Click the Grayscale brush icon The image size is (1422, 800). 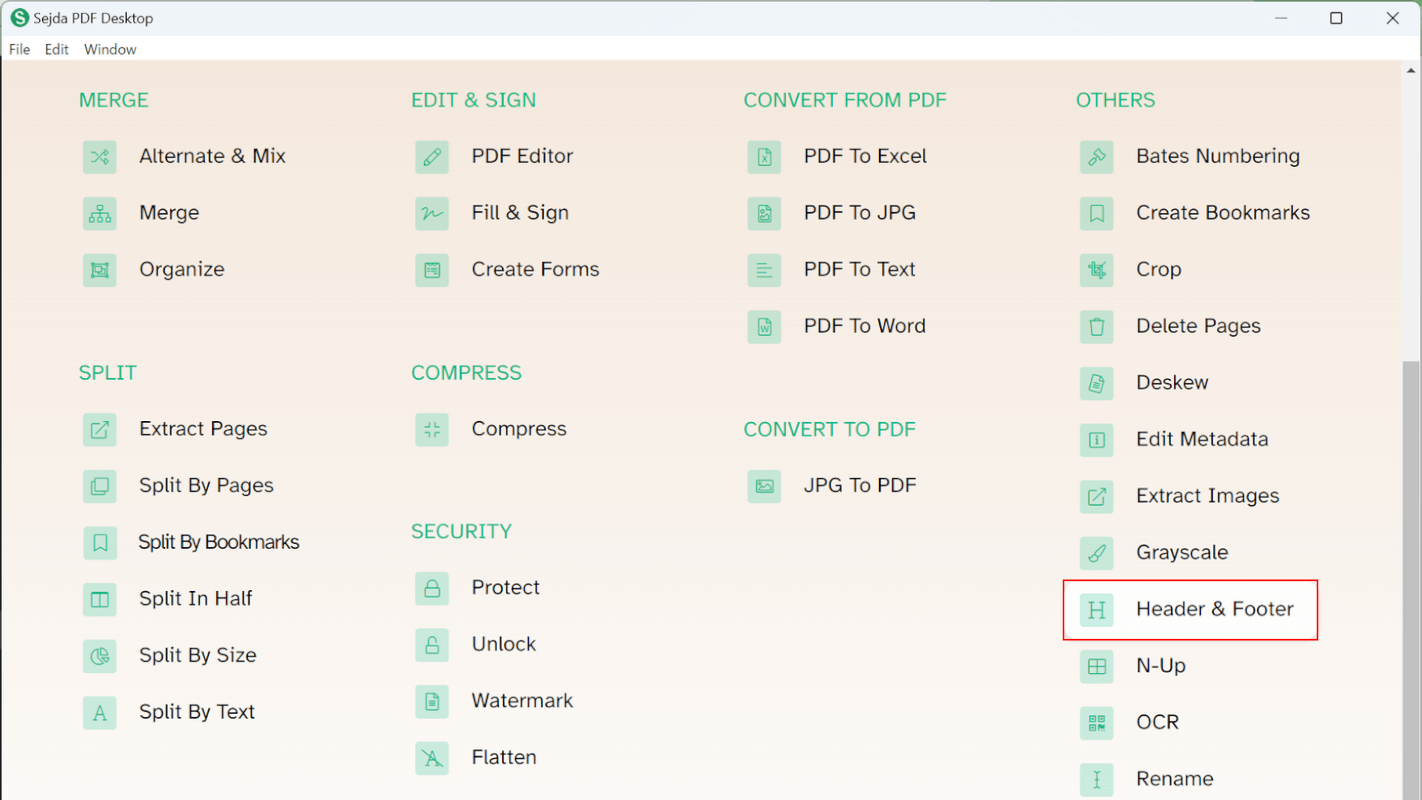pos(1097,553)
